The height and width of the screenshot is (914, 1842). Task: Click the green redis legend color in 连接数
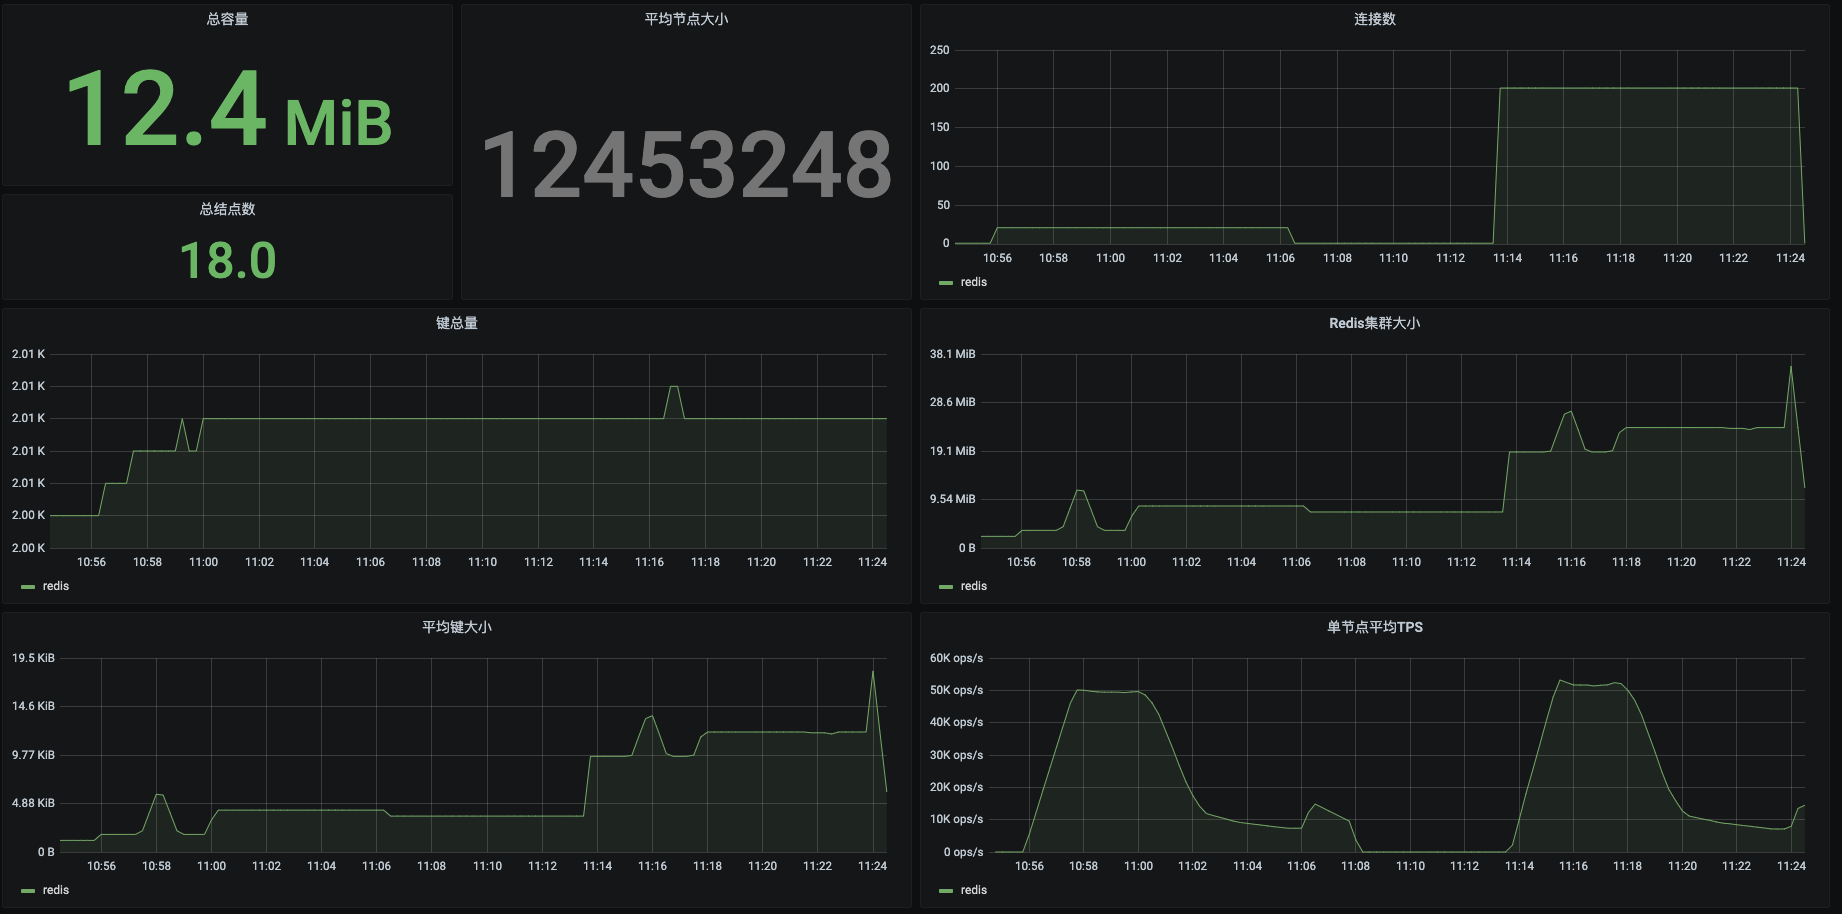[x=946, y=283]
